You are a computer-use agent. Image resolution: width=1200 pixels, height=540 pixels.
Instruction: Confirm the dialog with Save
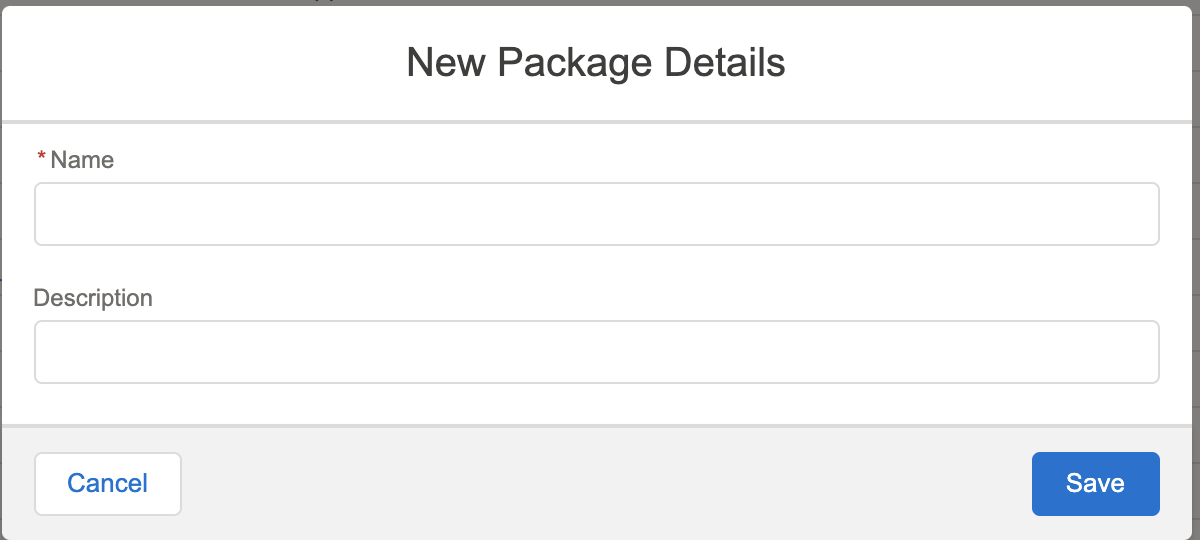[x=1095, y=484]
